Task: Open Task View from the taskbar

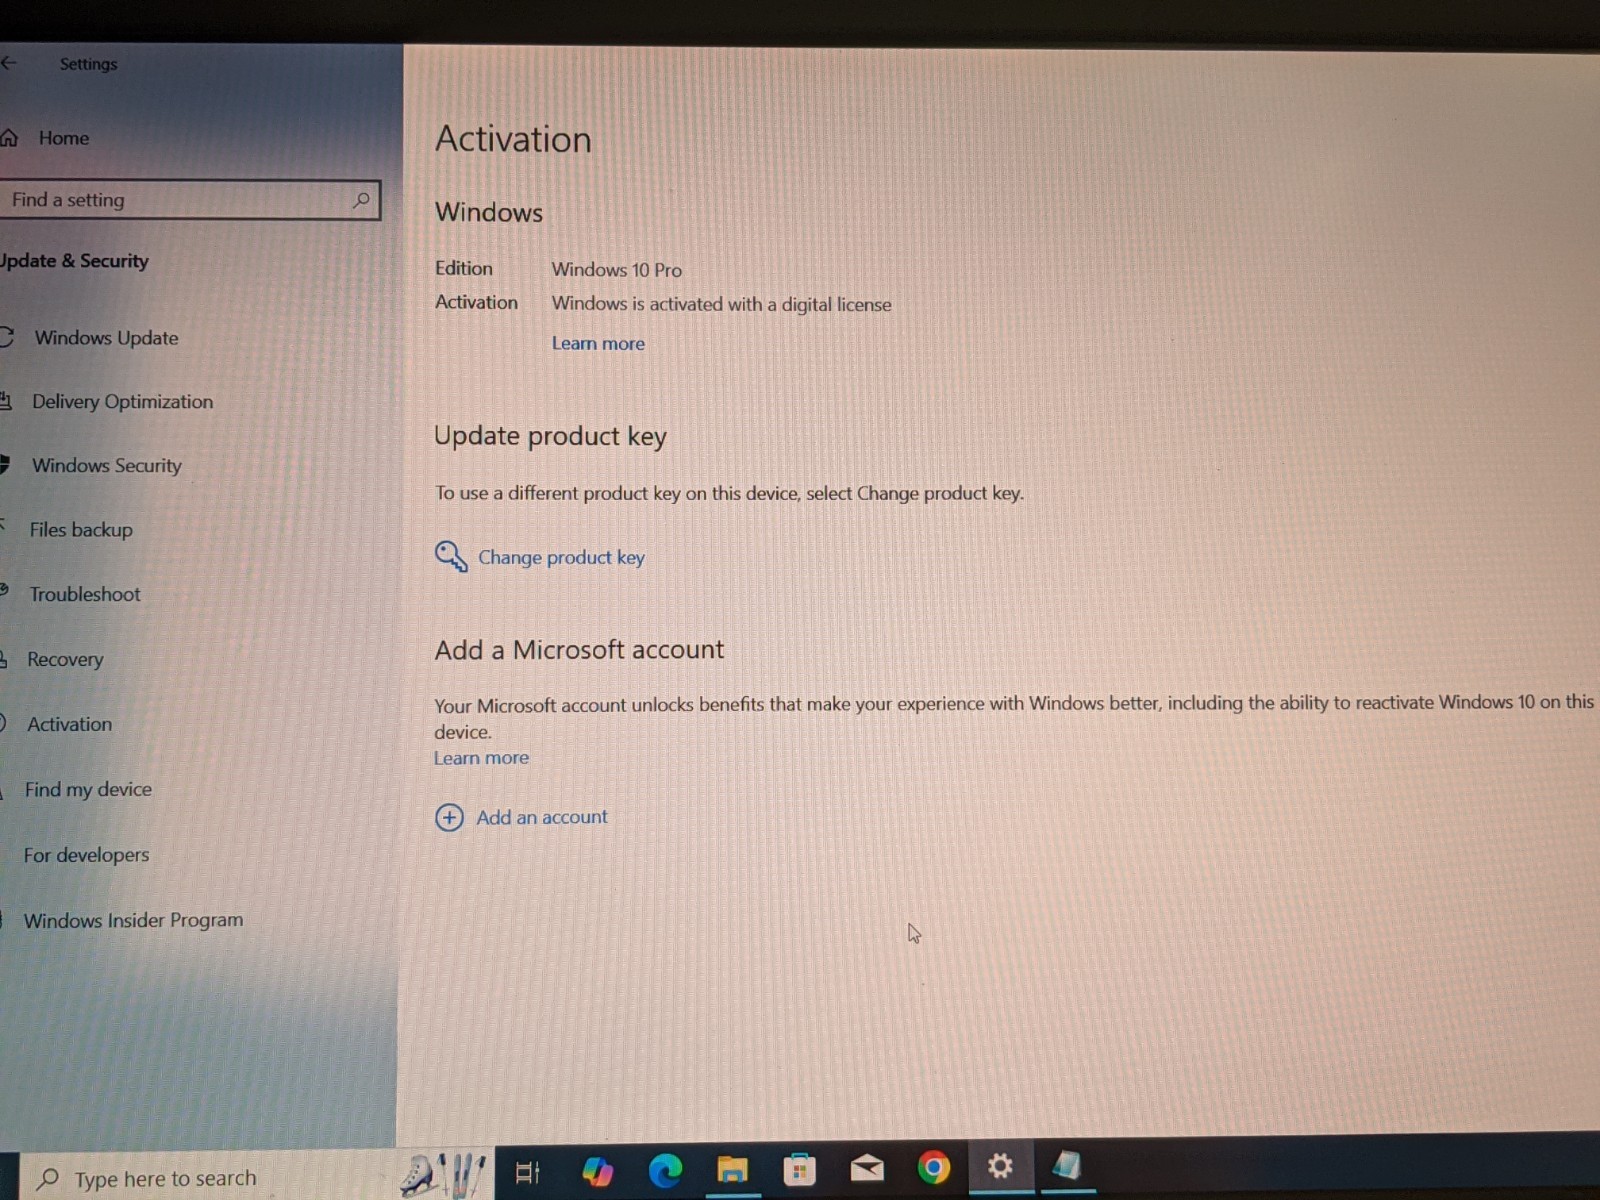Action: (x=527, y=1171)
